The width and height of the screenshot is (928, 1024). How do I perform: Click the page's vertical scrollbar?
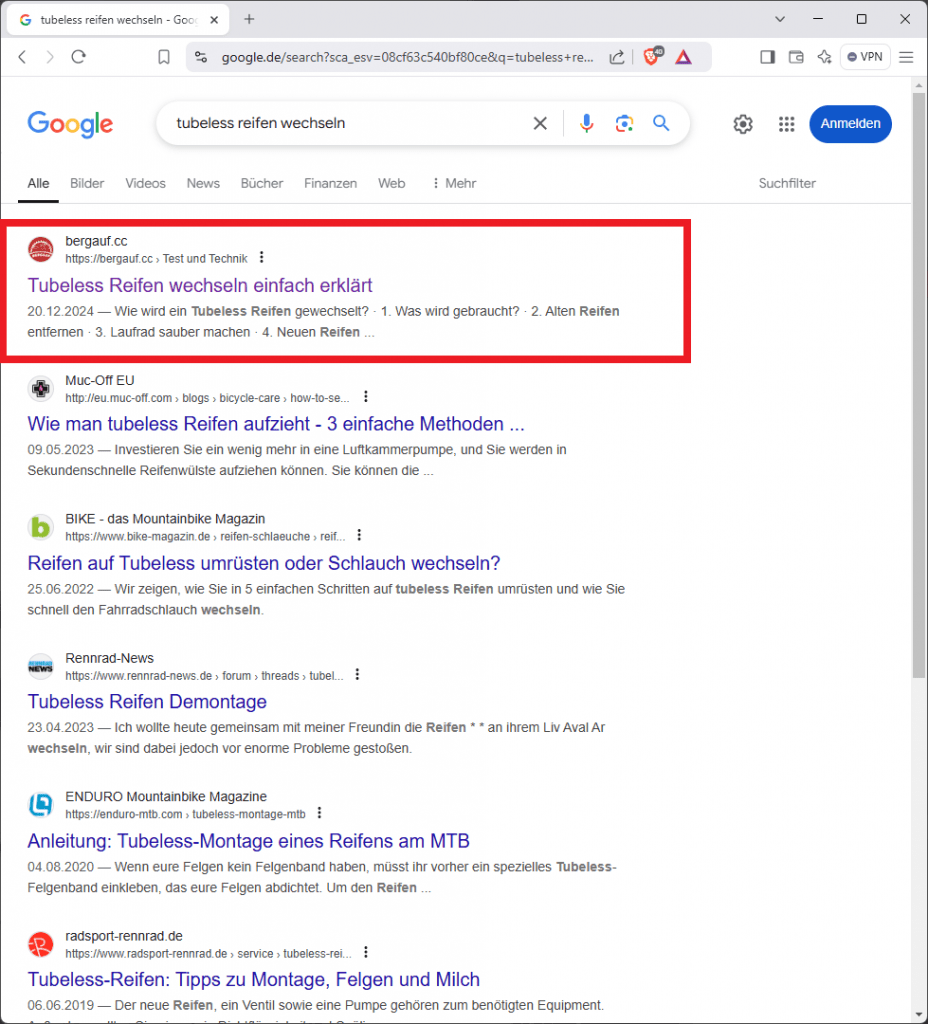click(919, 400)
